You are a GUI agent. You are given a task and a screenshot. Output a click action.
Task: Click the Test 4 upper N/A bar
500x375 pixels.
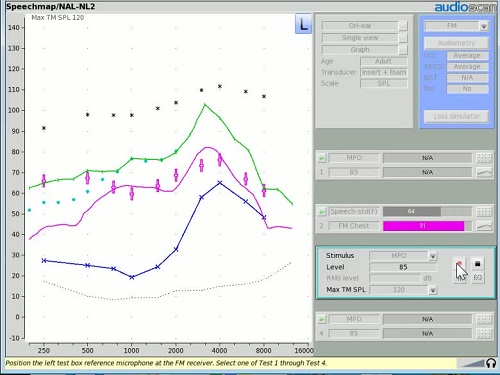click(427, 319)
